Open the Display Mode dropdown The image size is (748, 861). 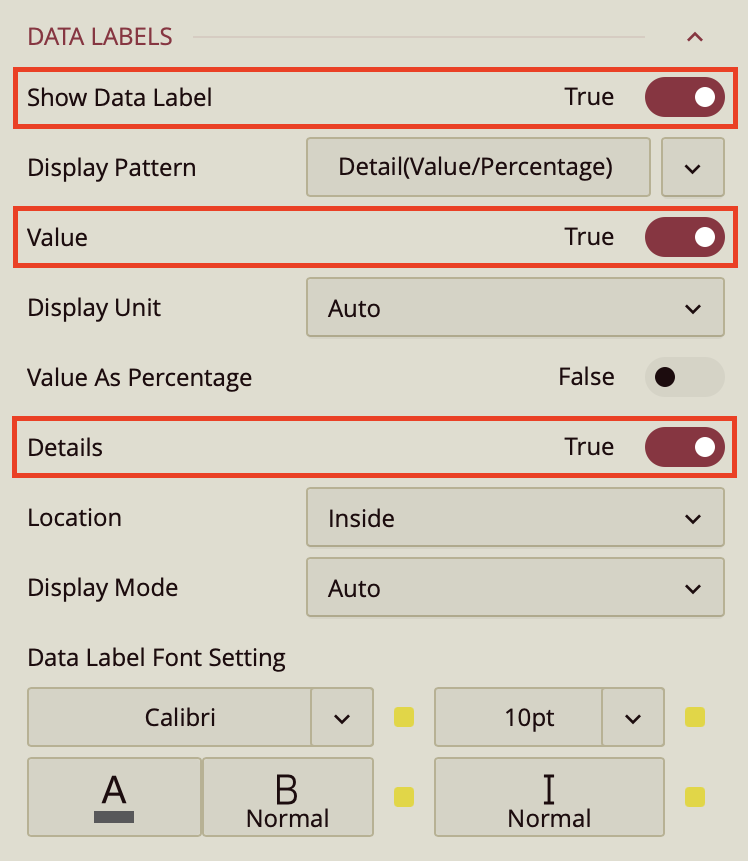click(514, 588)
